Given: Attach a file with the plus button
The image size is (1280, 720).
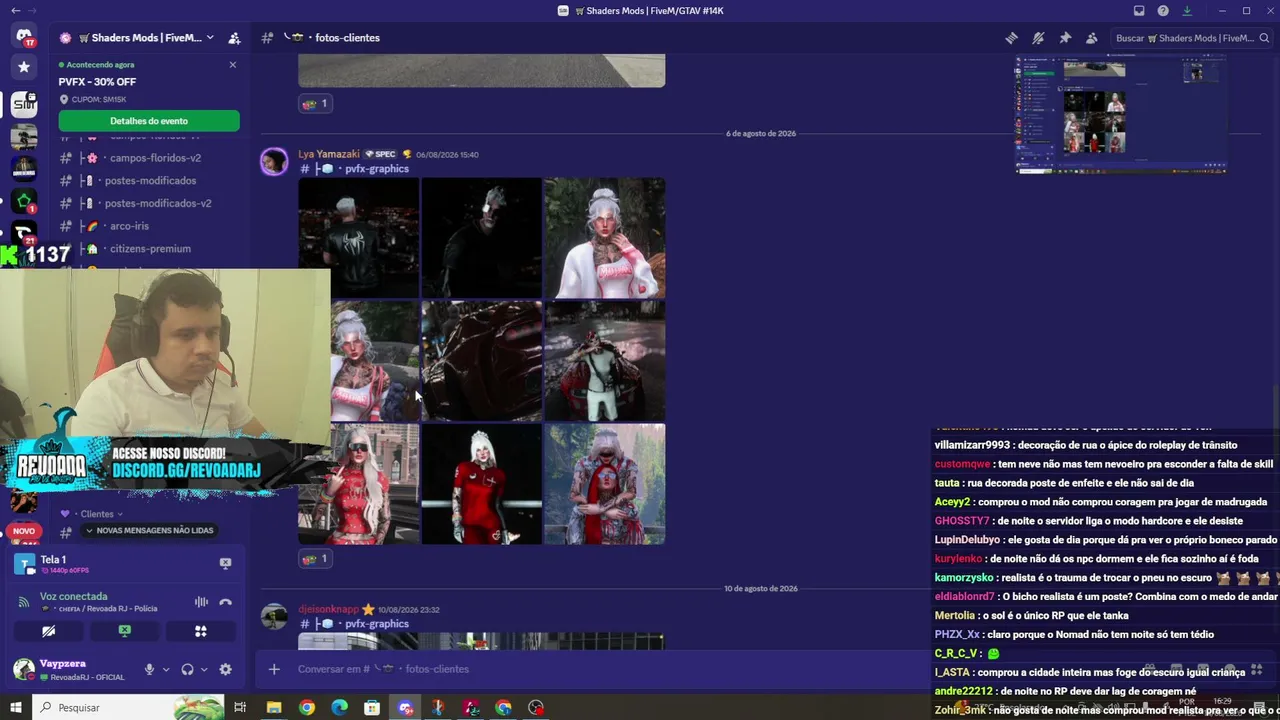Looking at the screenshot, I should point(274,669).
